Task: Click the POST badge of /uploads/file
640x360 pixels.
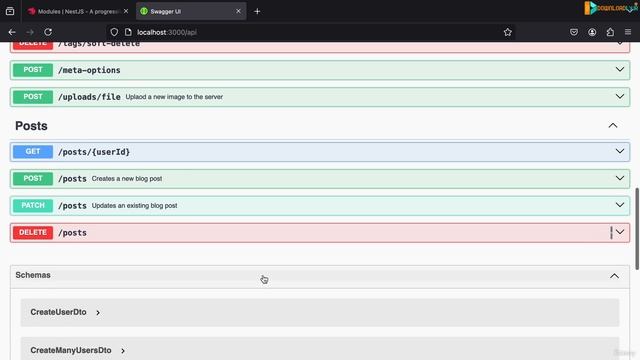Action: [x=33, y=97]
